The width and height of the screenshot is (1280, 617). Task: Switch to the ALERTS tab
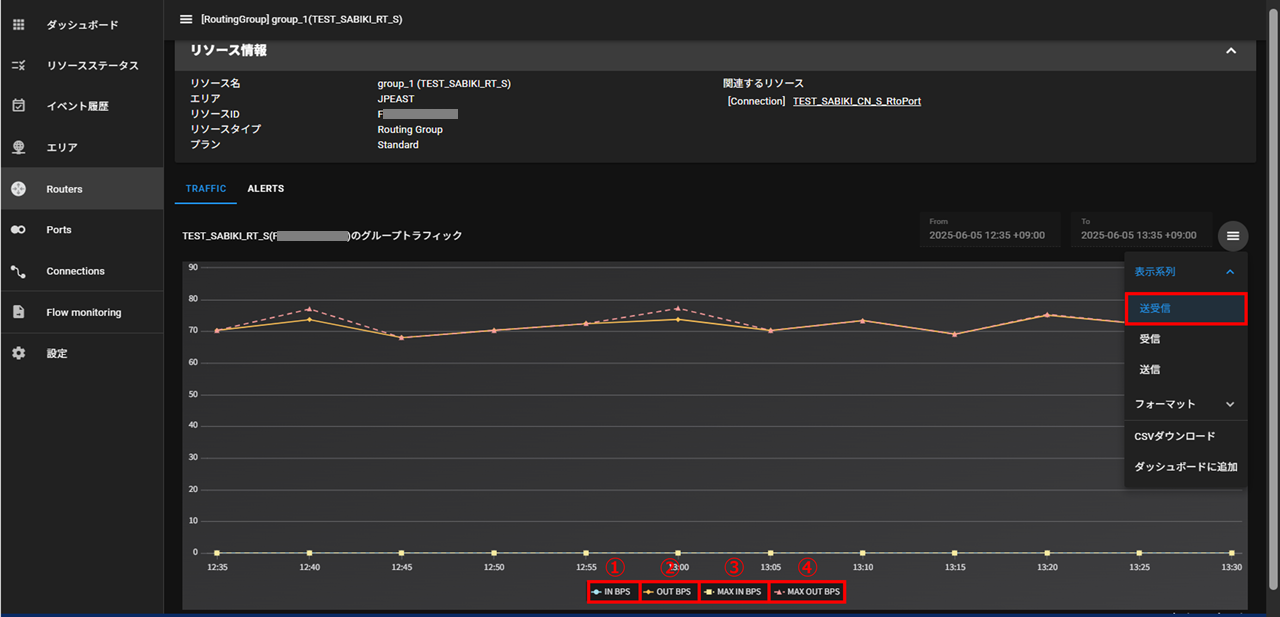coord(265,189)
